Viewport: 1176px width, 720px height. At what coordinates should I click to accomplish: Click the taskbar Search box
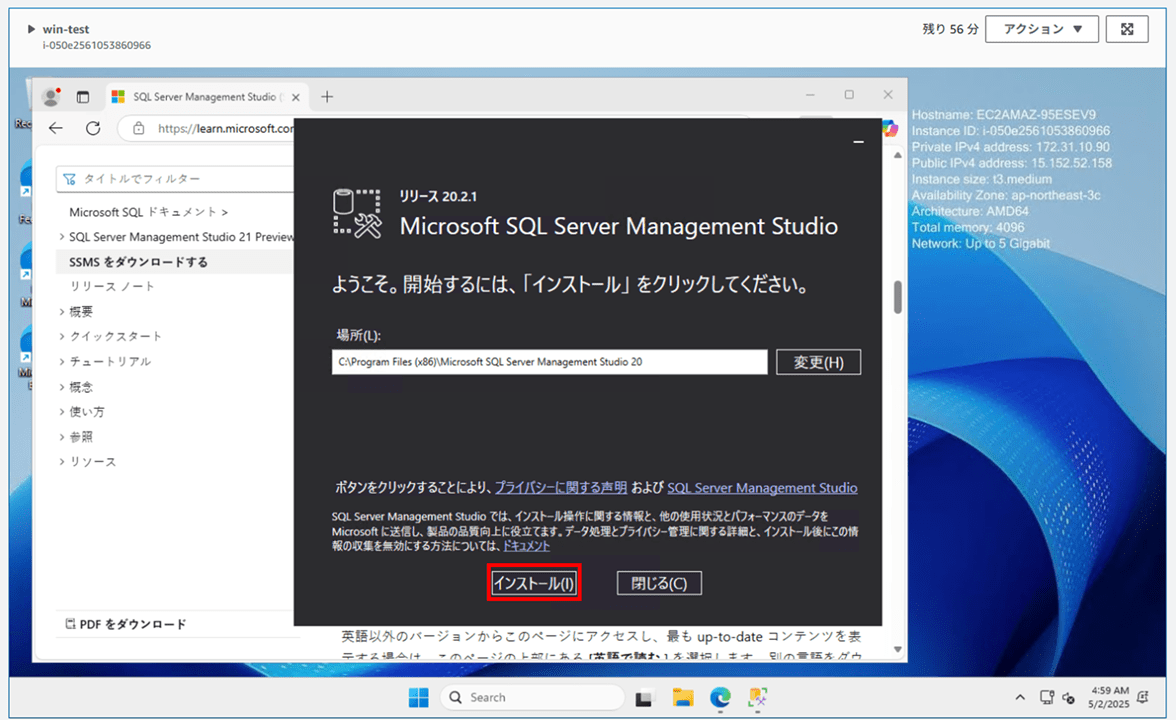(532, 698)
